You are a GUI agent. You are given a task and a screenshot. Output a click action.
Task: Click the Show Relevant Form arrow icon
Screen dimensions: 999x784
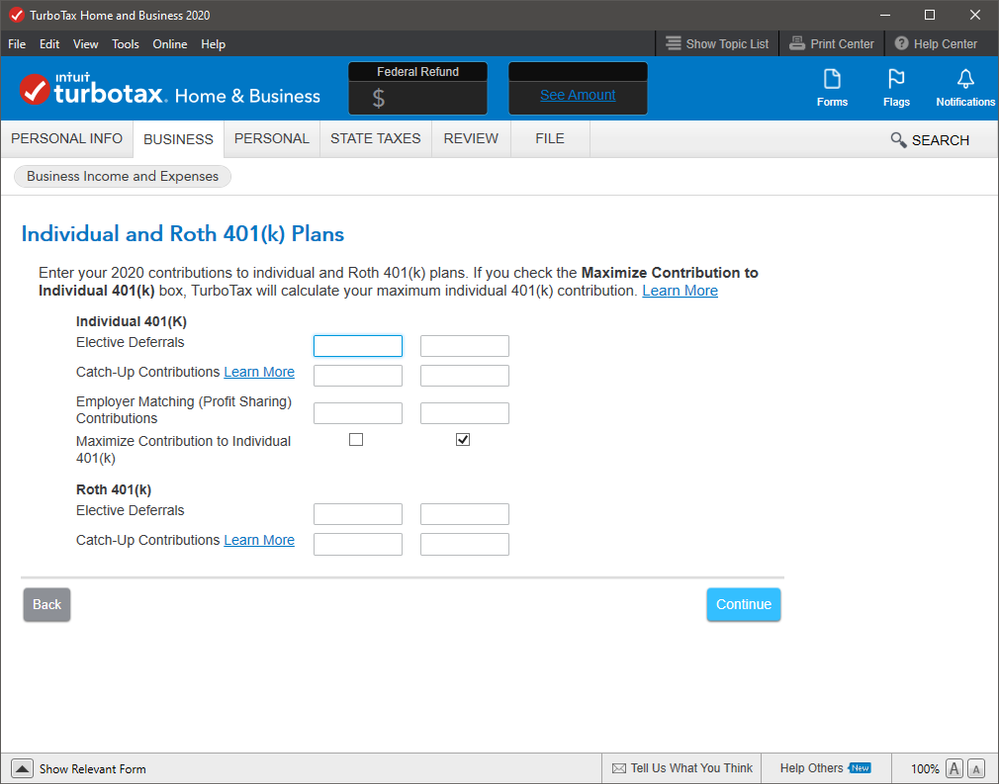pos(22,769)
